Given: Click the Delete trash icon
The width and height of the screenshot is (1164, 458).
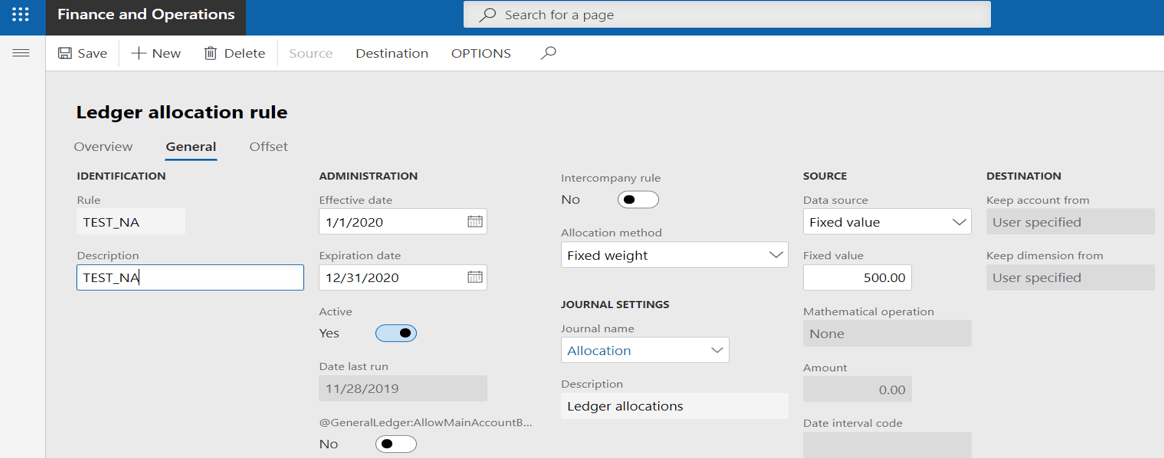Looking at the screenshot, I should (210, 53).
